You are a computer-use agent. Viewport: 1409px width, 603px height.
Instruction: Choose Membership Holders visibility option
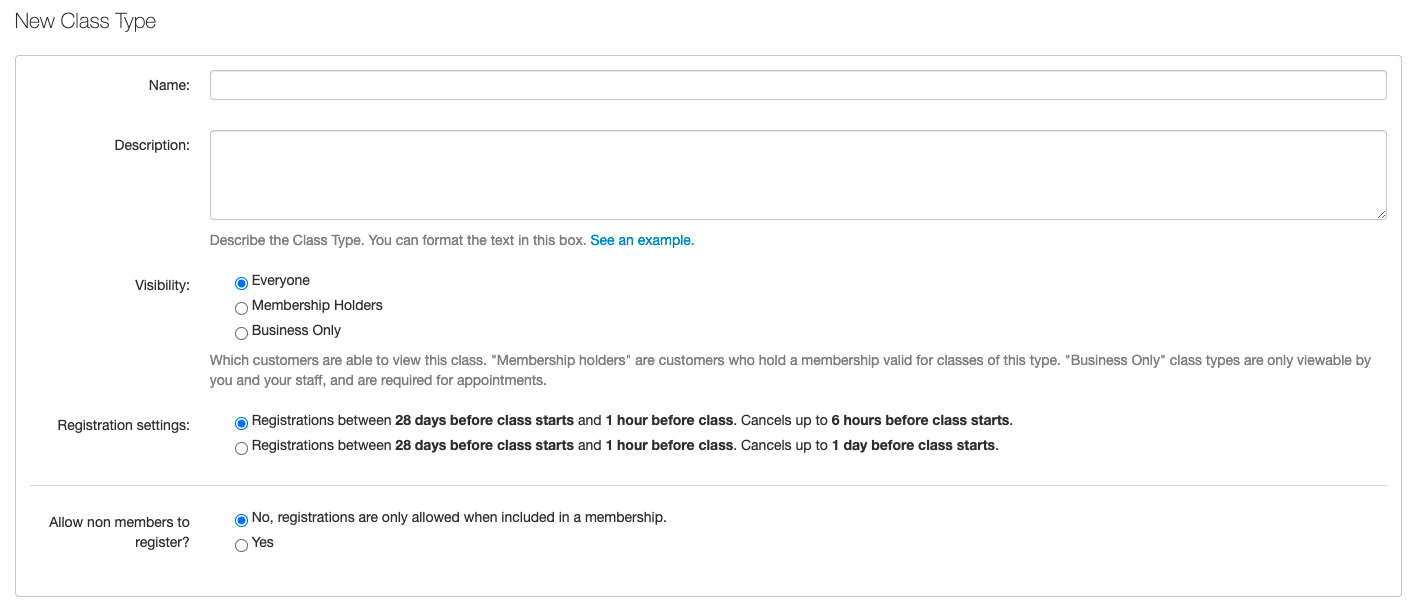[241, 308]
